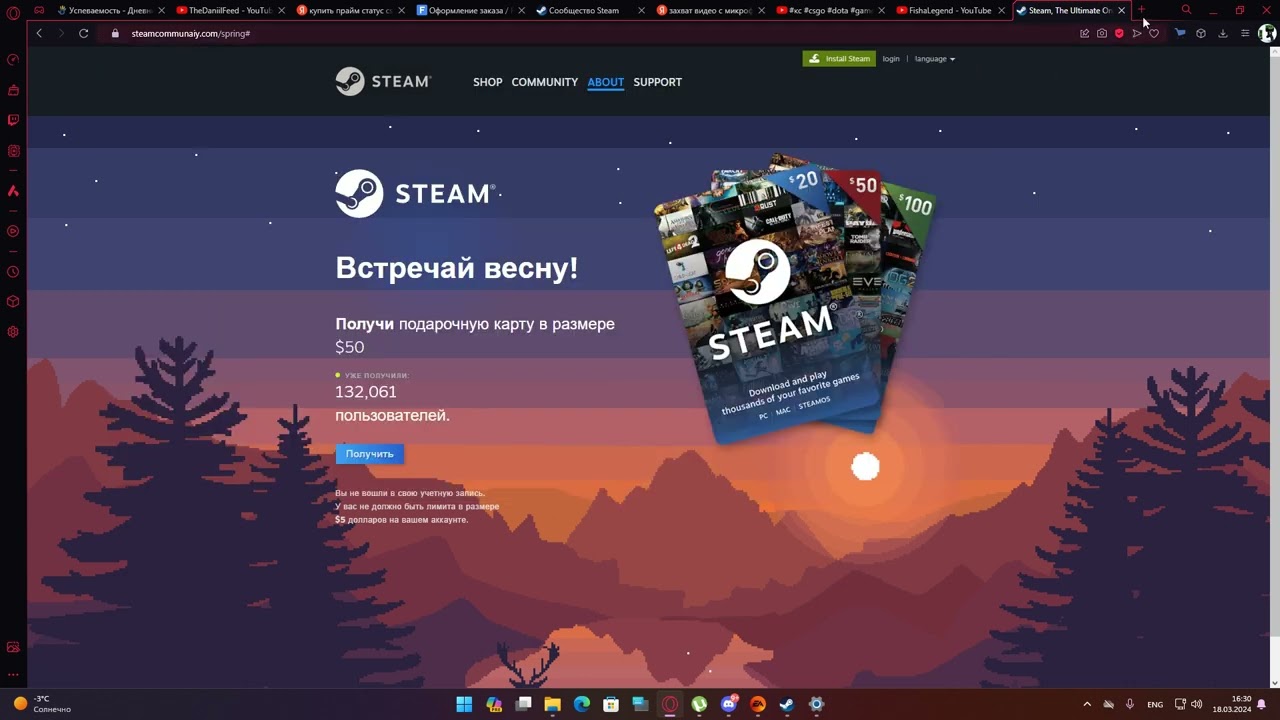
Task: Click the send arrow icon in toolbar
Action: [x=1136, y=33]
